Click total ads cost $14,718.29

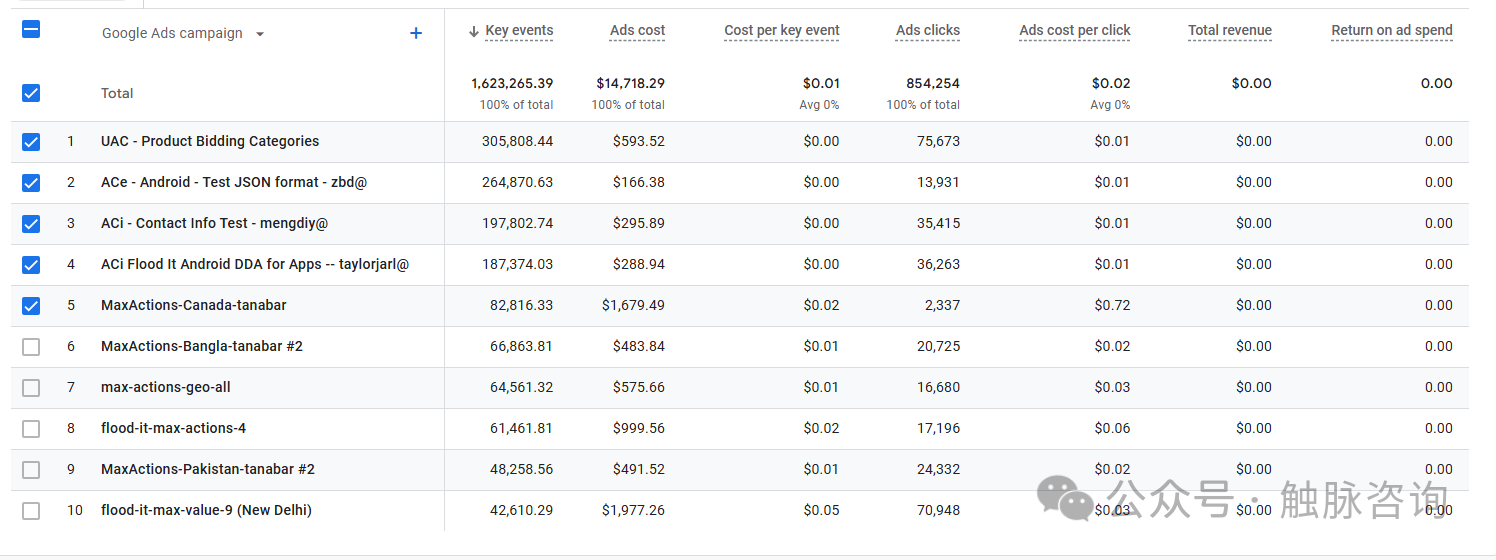[631, 83]
